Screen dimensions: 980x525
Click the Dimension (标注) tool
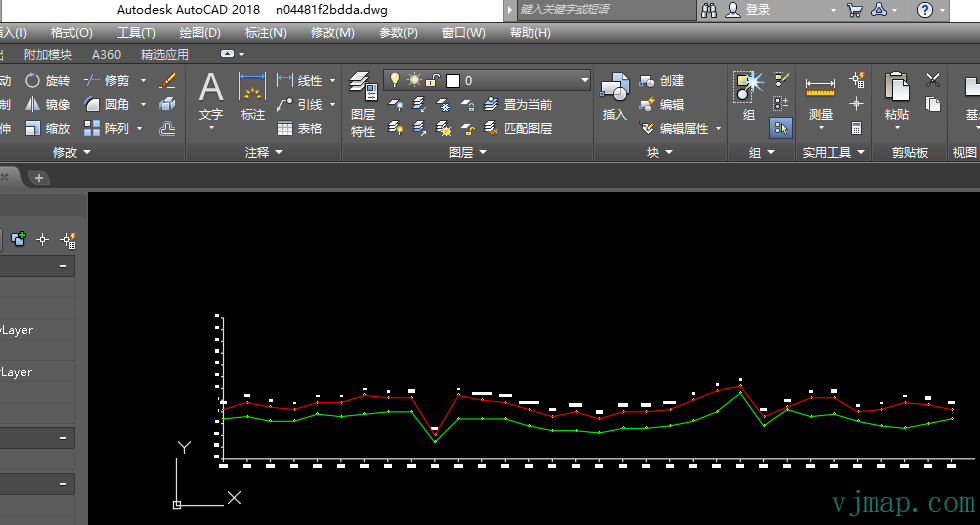click(x=252, y=97)
